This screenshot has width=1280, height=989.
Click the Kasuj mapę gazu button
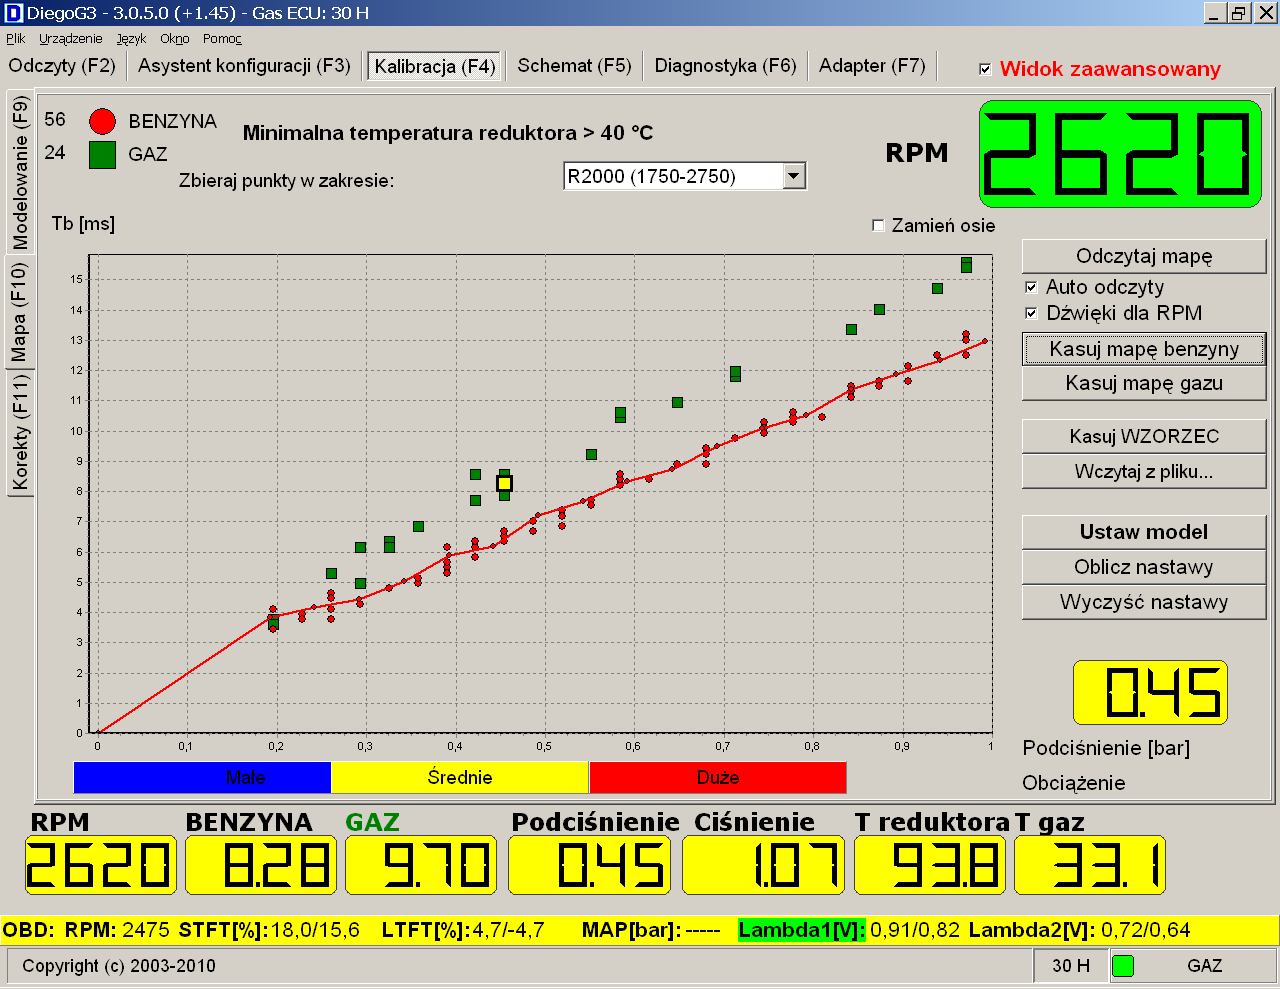click(1144, 383)
